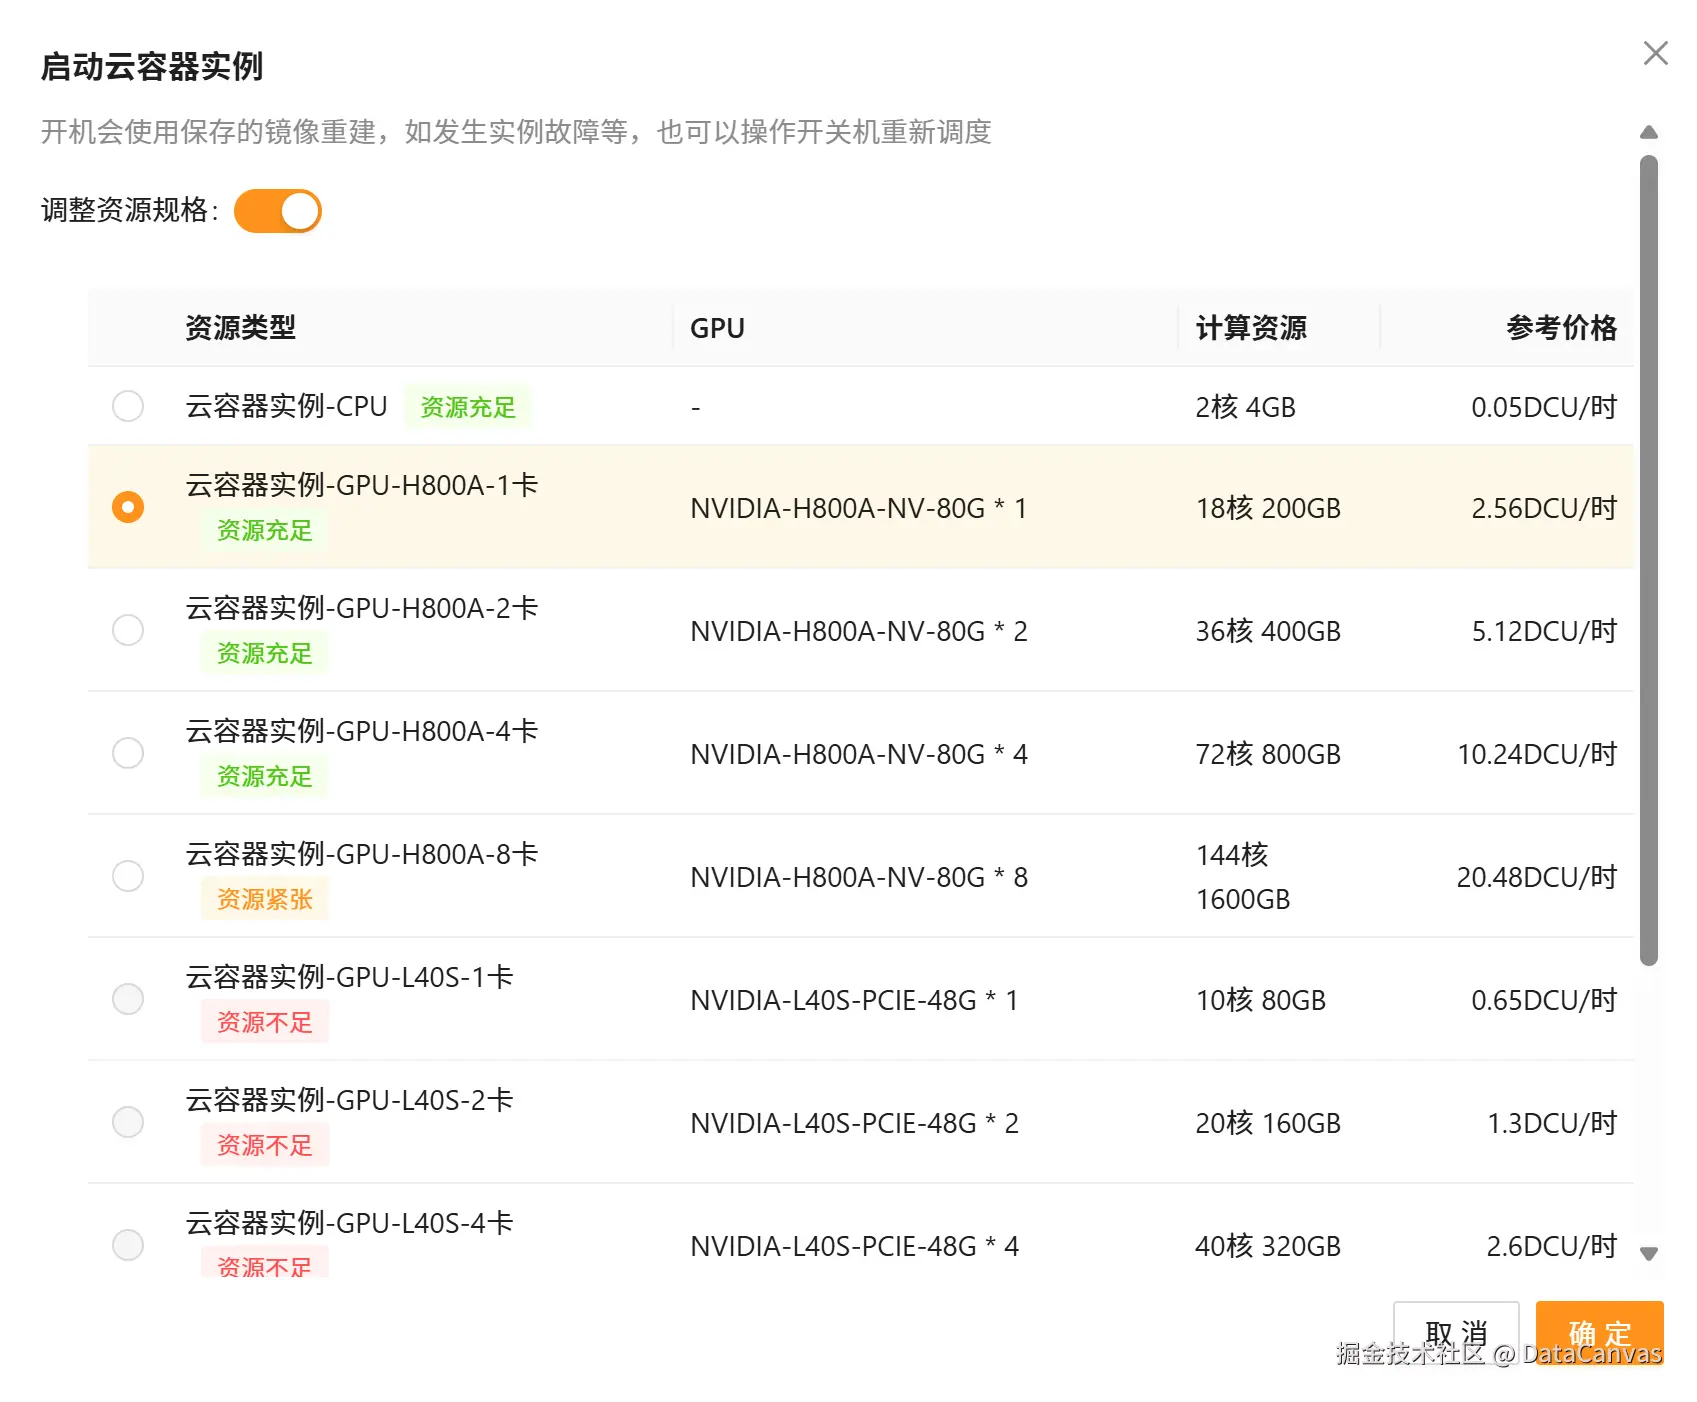
Task: Click the NVIDIA-L40S-PCIE-48G * 1 cell
Action: point(855,1000)
